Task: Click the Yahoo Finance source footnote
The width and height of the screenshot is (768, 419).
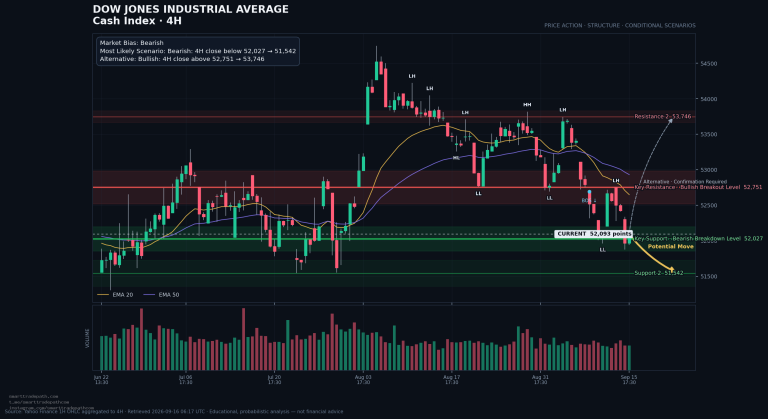Action: coord(174,412)
